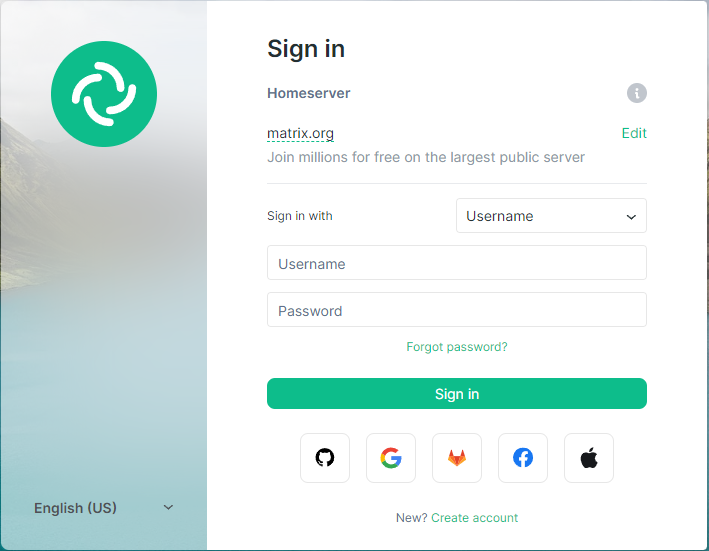Continue with GitHub sign-in icon
Image resolution: width=709 pixels, height=551 pixels.
coord(325,458)
